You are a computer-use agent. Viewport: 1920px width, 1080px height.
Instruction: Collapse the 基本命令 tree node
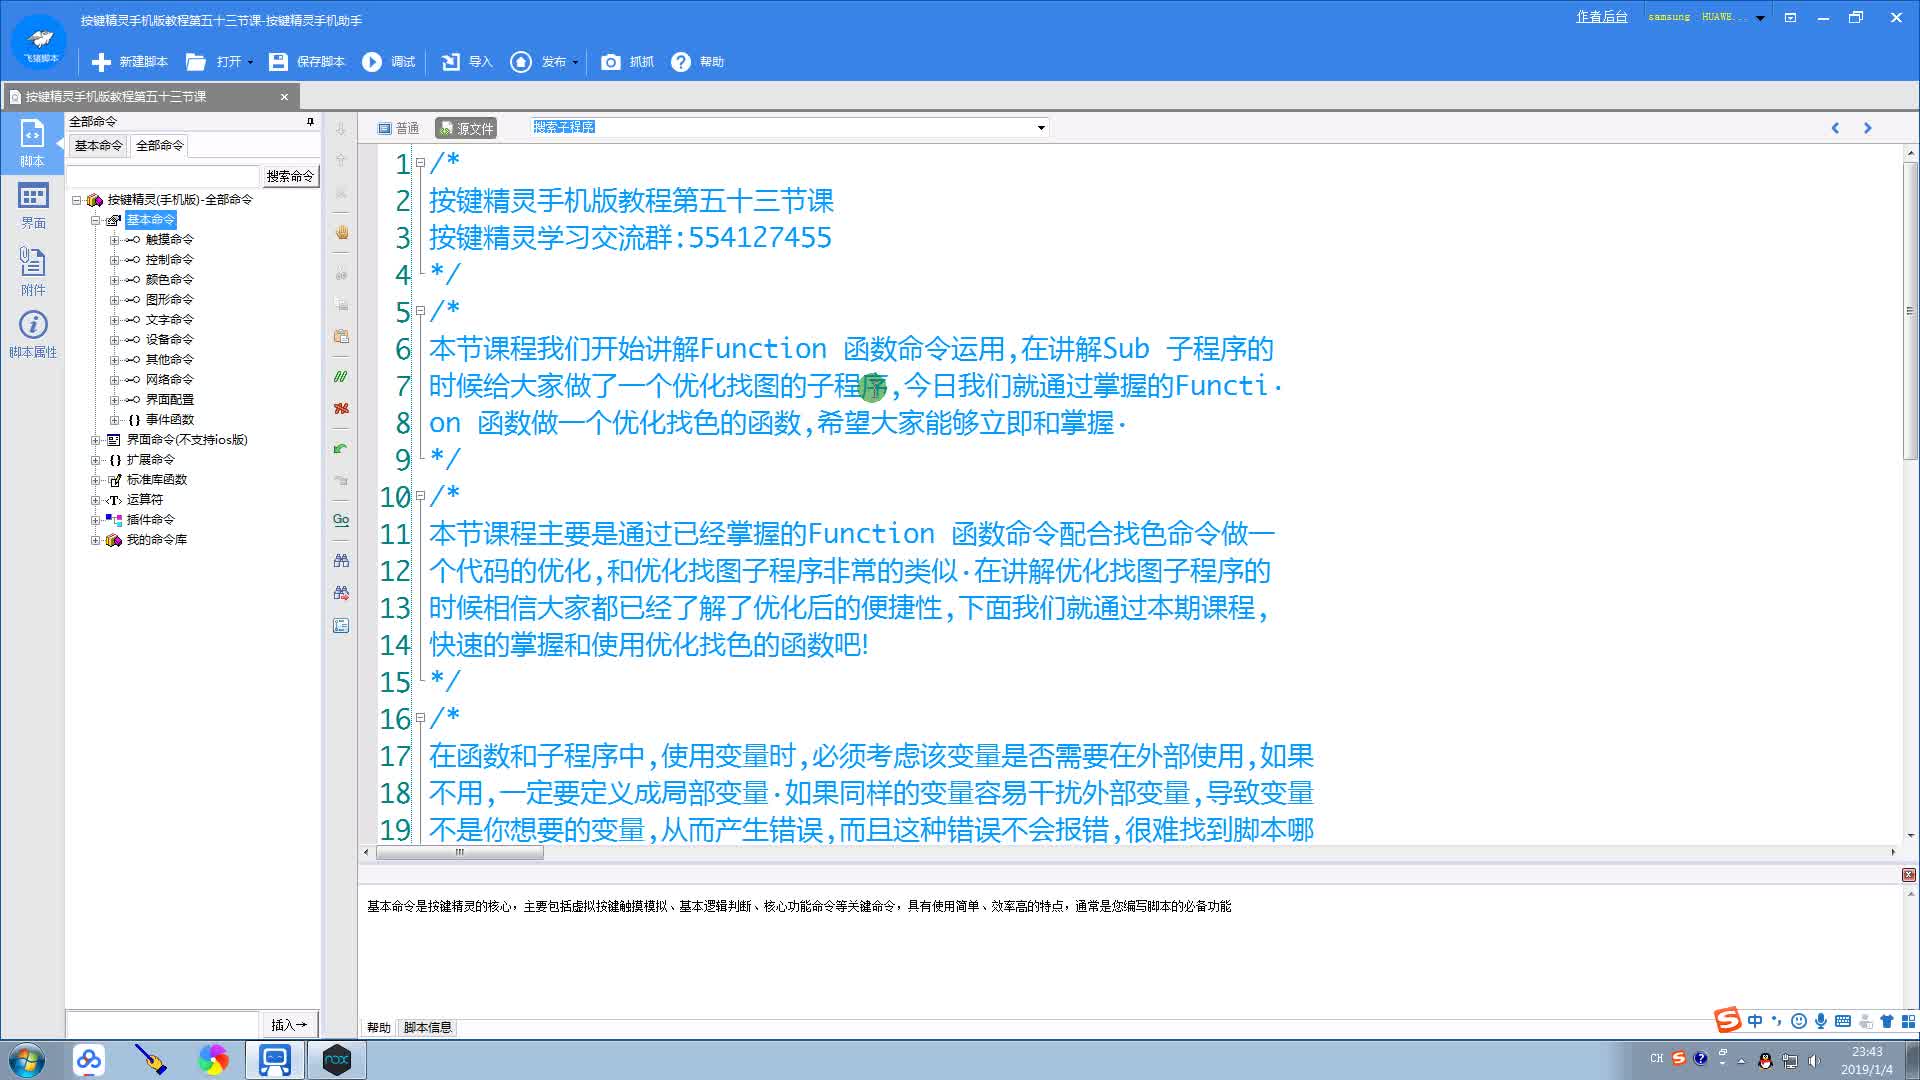point(95,220)
